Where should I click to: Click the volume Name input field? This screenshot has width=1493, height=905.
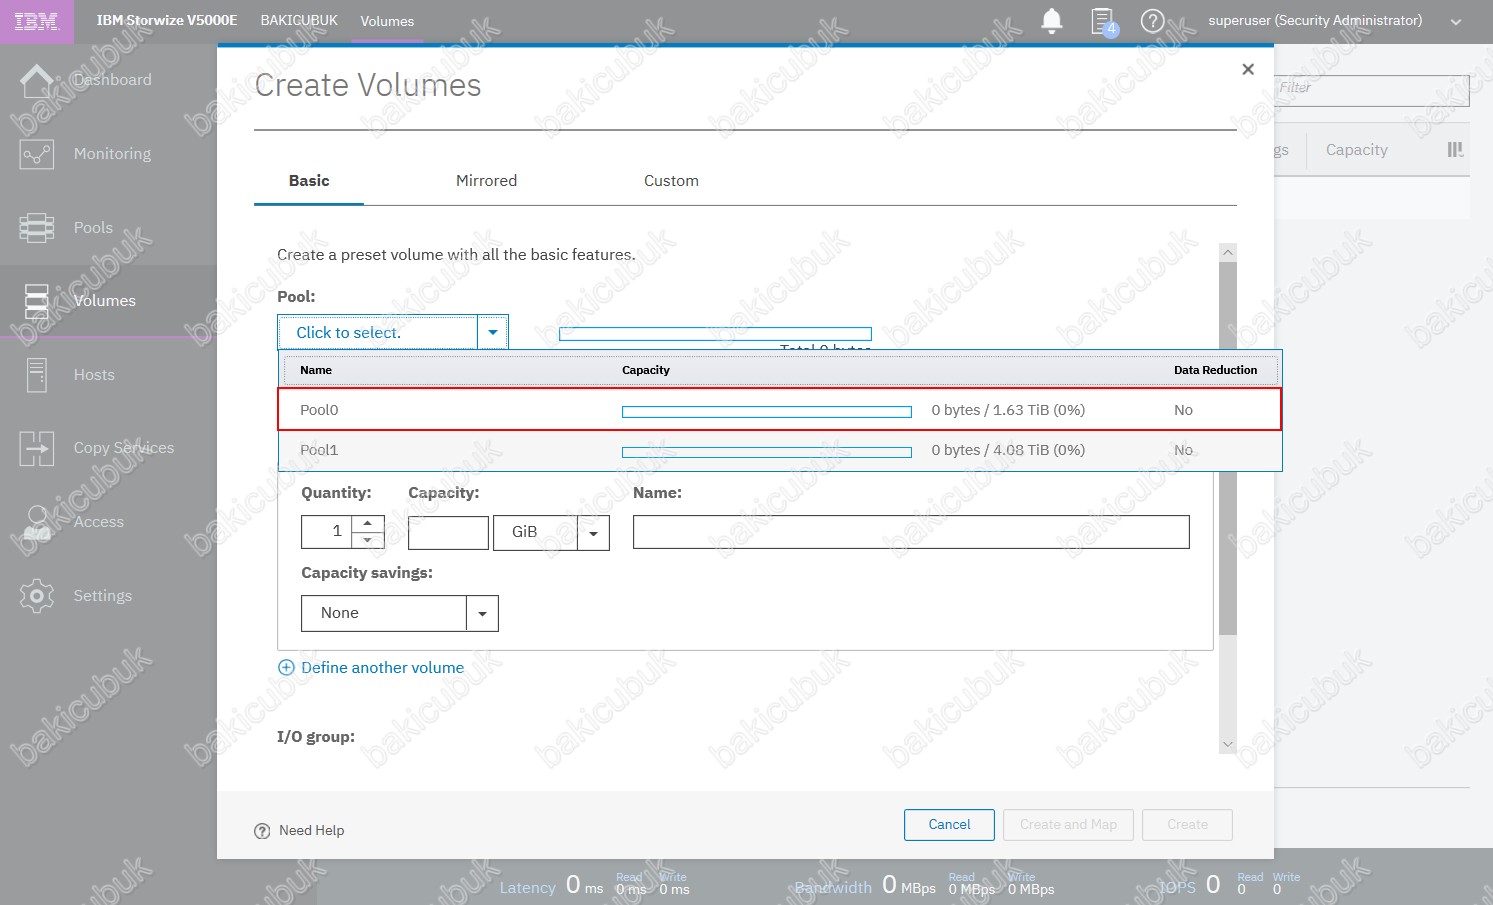911,533
